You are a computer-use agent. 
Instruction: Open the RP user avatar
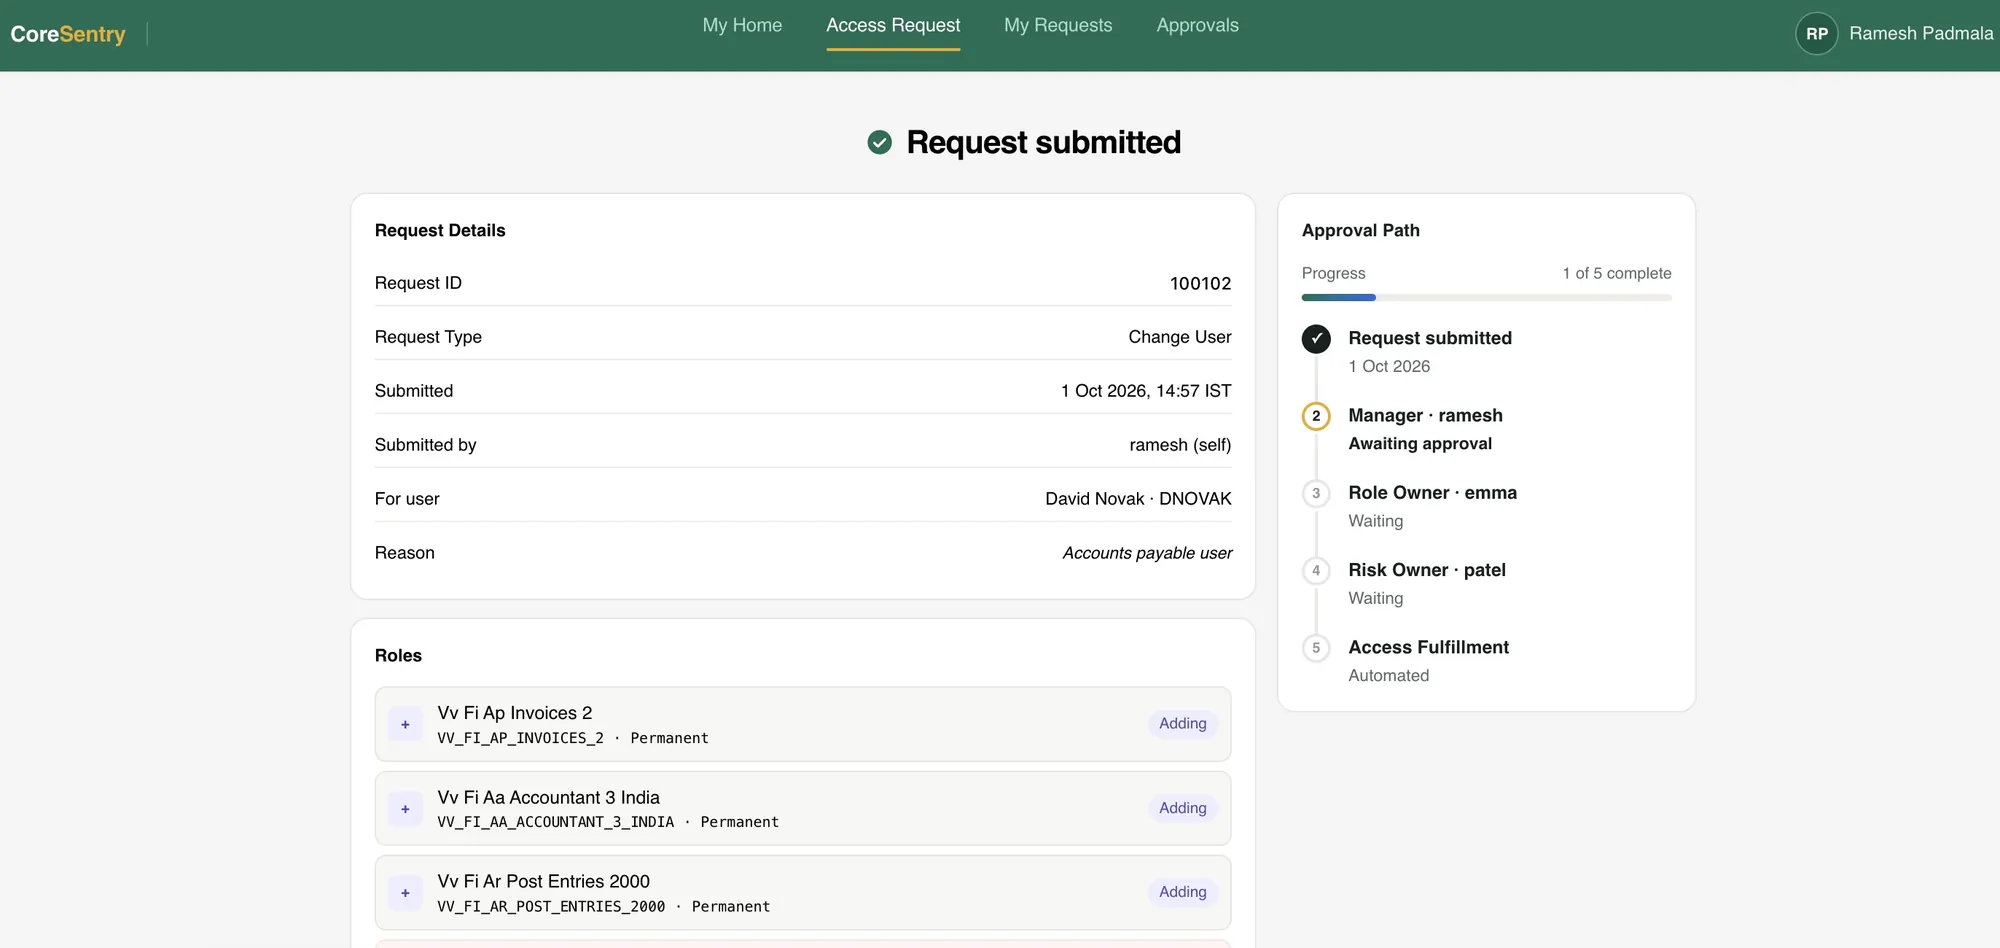(1816, 34)
